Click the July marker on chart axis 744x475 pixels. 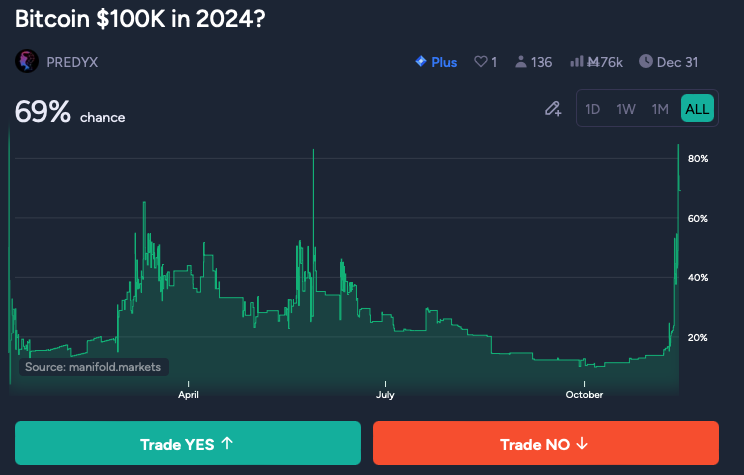(x=385, y=394)
